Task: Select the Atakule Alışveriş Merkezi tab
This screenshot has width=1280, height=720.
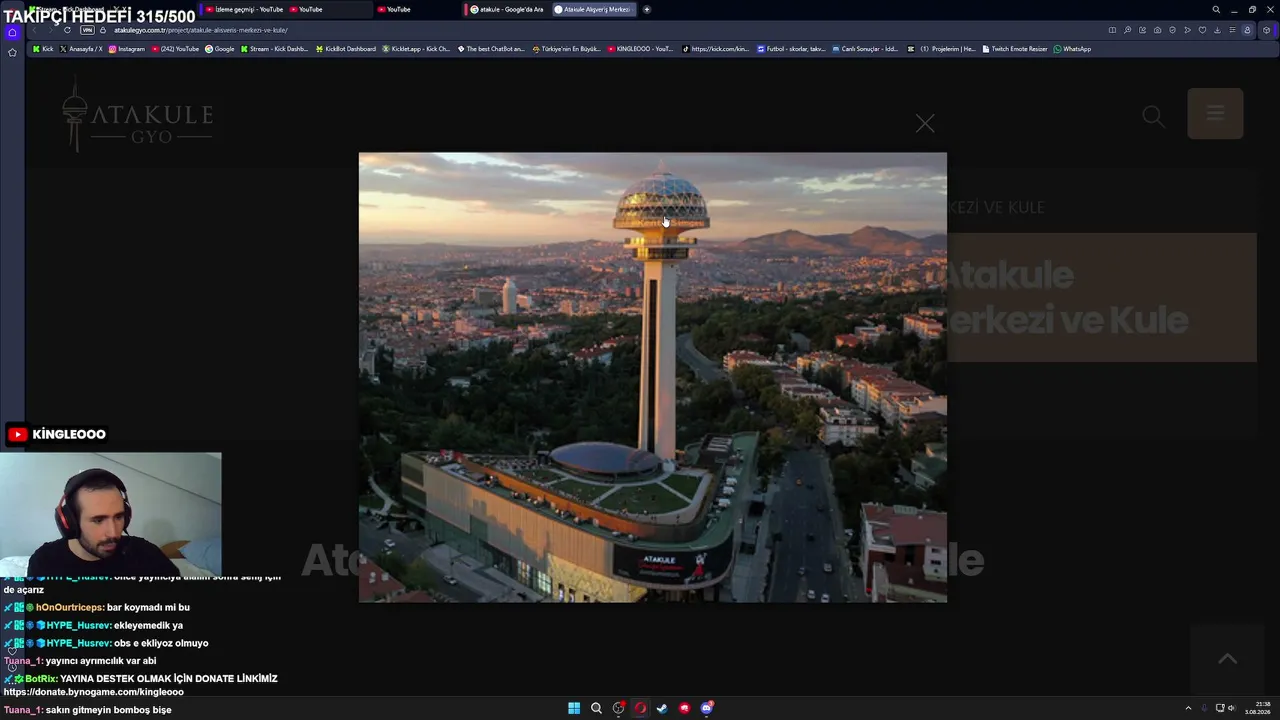Action: point(594,9)
